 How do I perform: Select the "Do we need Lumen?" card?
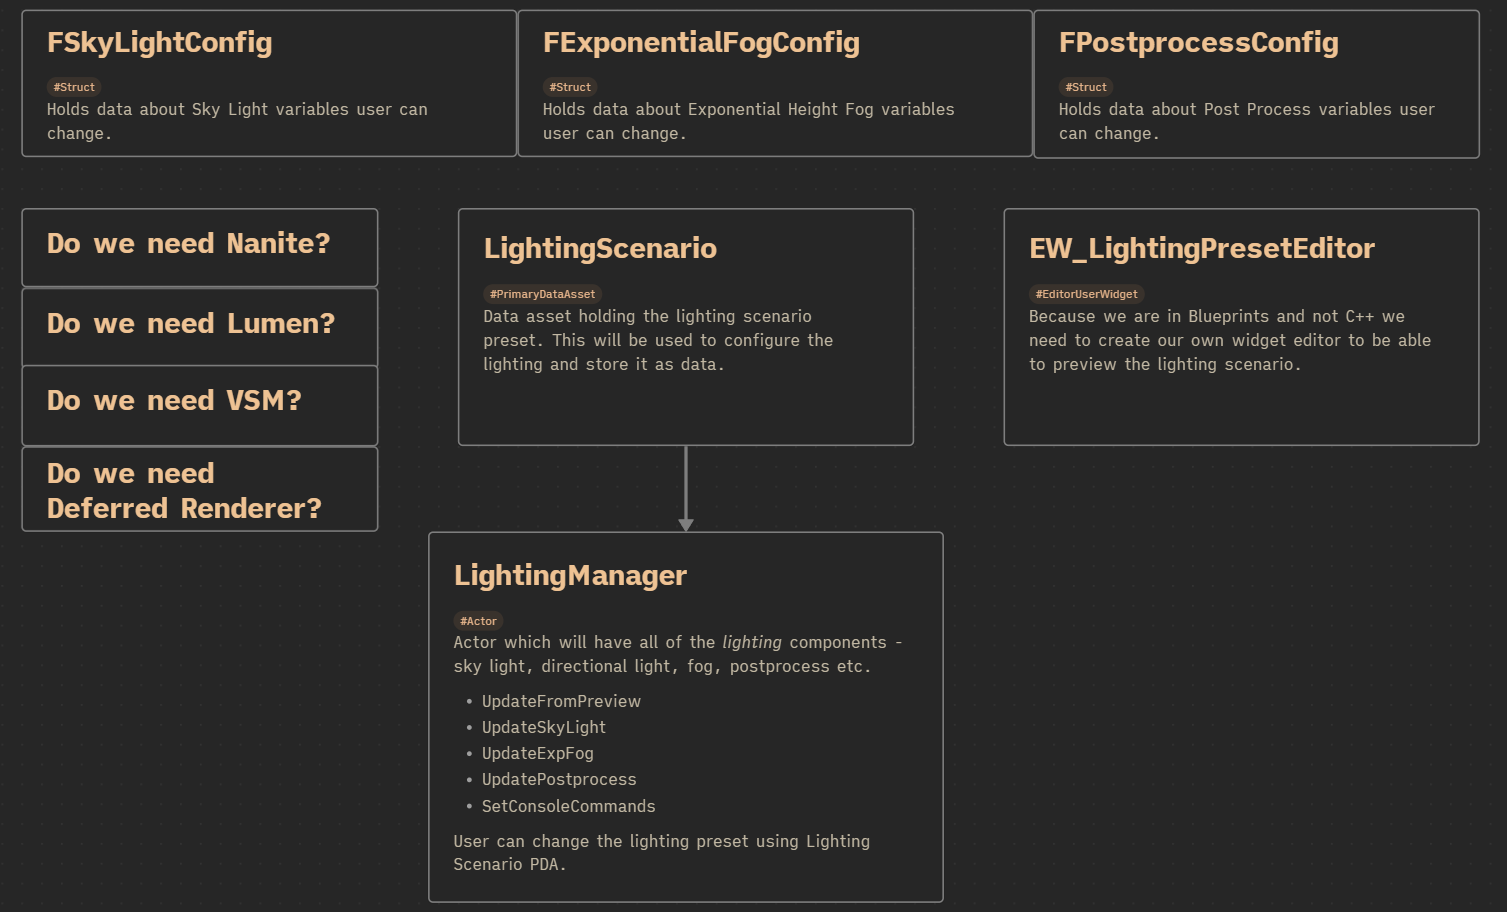(x=199, y=325)
